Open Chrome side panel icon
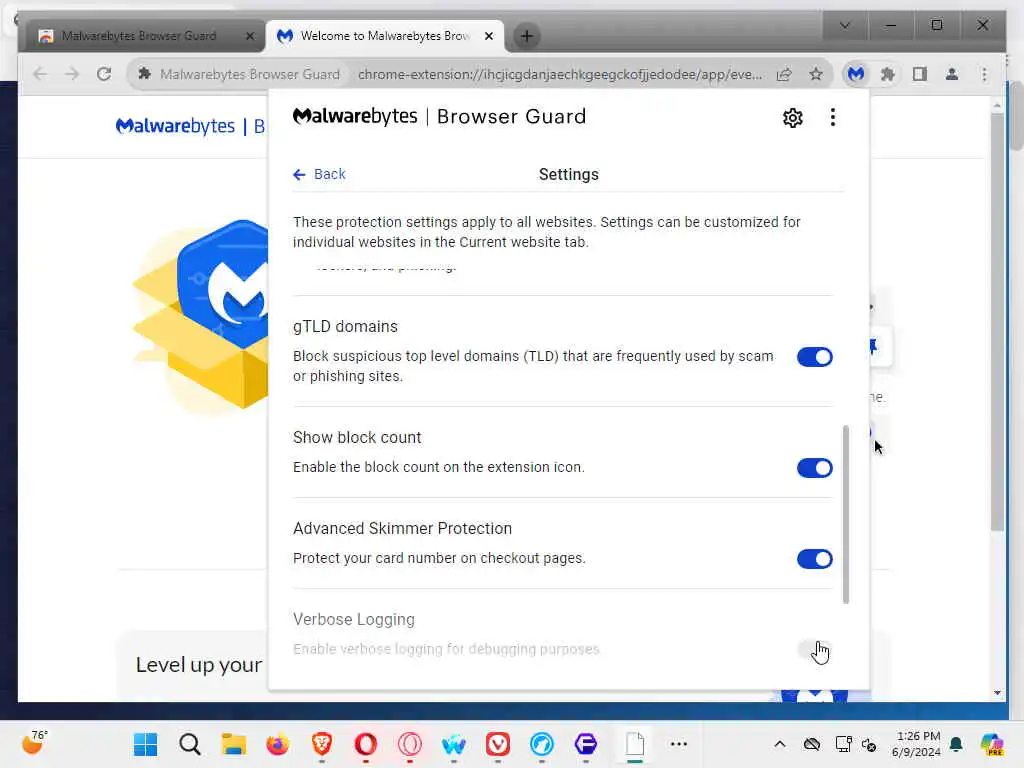The image size is (1024, 768). (x=920, y=74)
